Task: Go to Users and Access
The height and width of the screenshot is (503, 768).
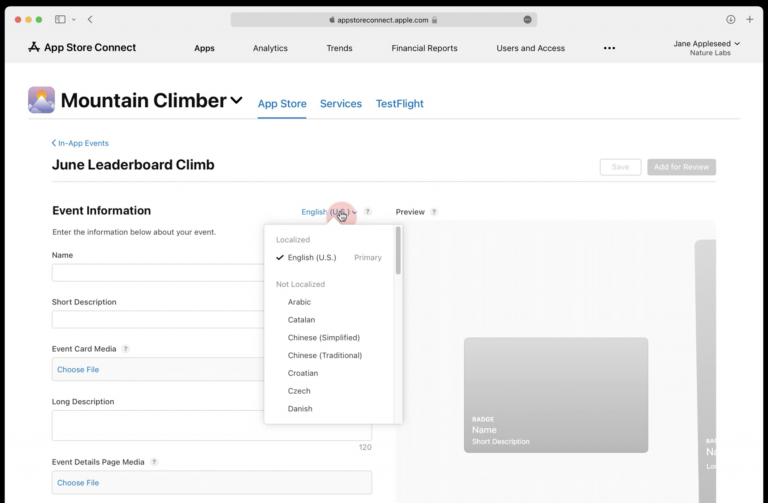Action: coord(530,48)
